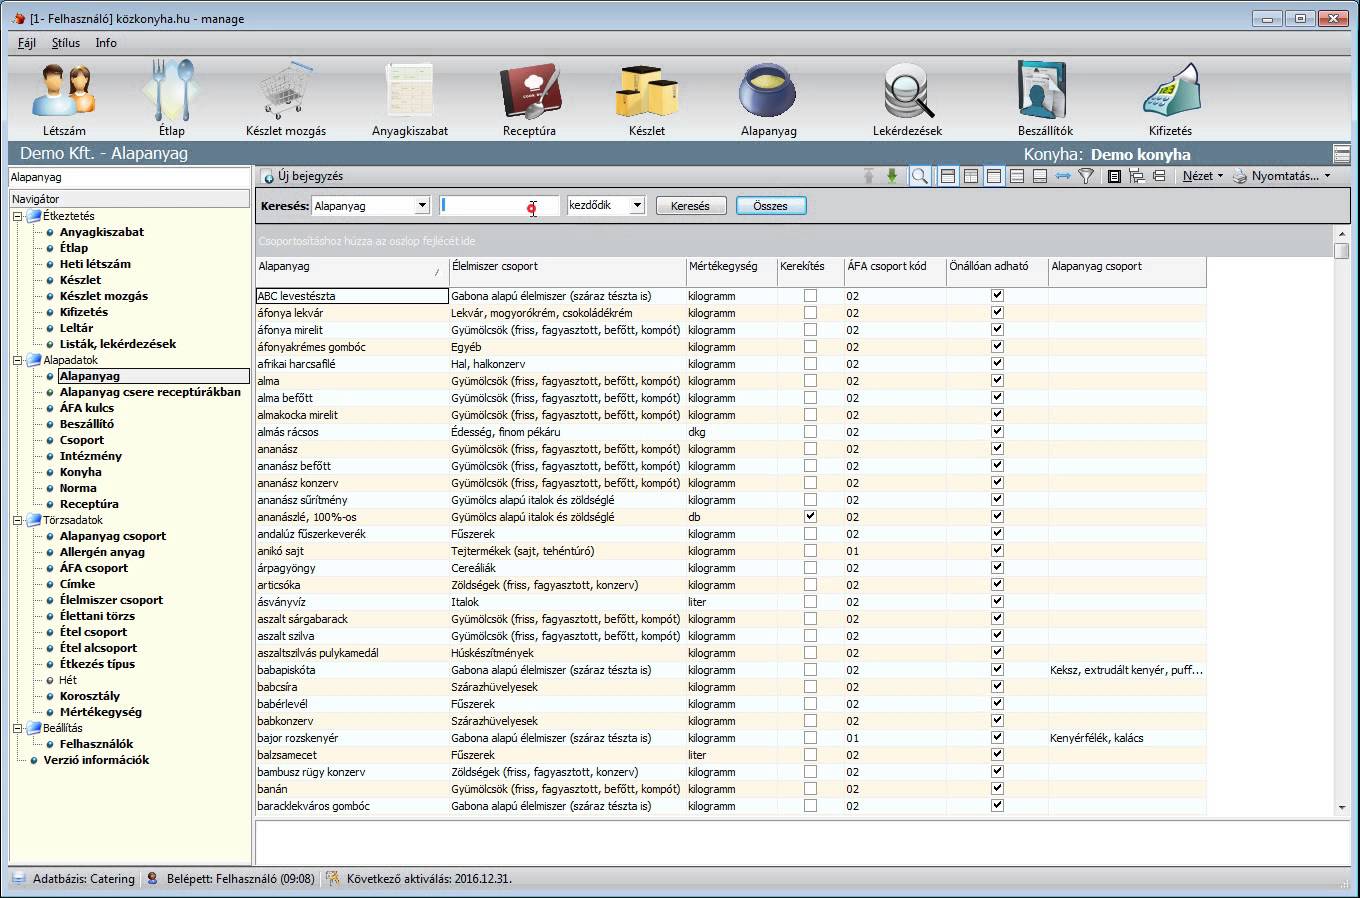The image size is (1360, 898).
Task: Toggle Kerekítés checkbox for ABC levestészta
Action: [x=810, y=296]
